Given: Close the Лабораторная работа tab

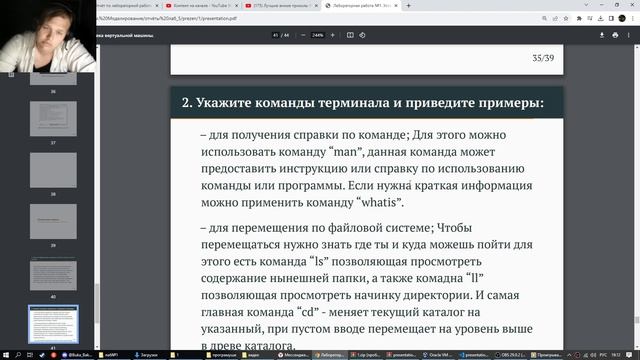Looking at the screenshot, I should (x=396, y=6).
